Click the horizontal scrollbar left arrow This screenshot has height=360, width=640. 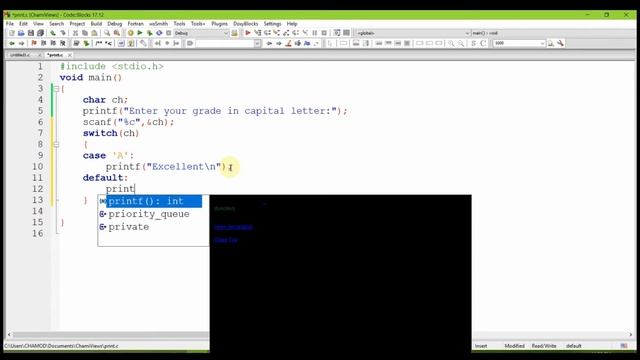pos(9,335)
